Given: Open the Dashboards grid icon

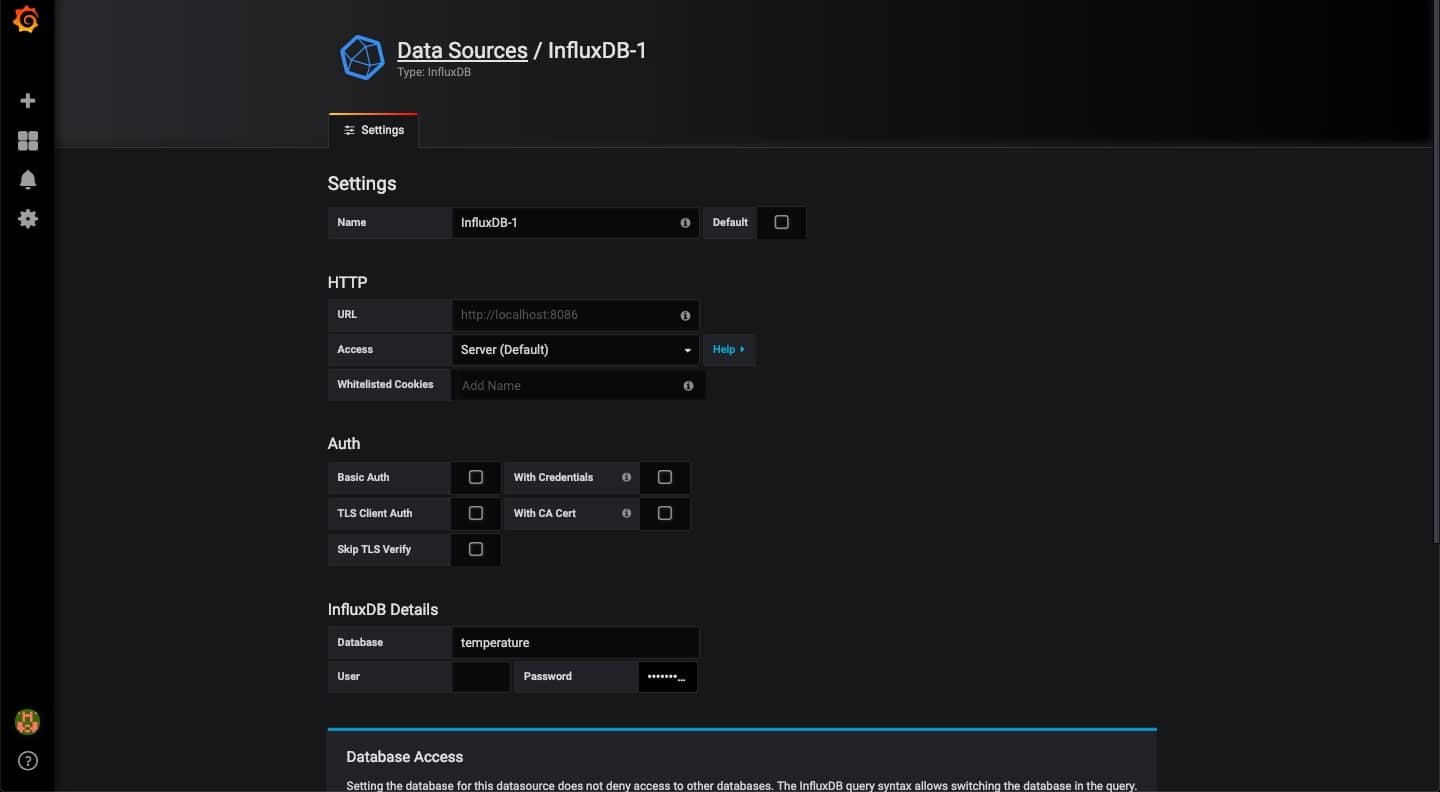Looking at the screenshot, I should (x=28, y=141).
